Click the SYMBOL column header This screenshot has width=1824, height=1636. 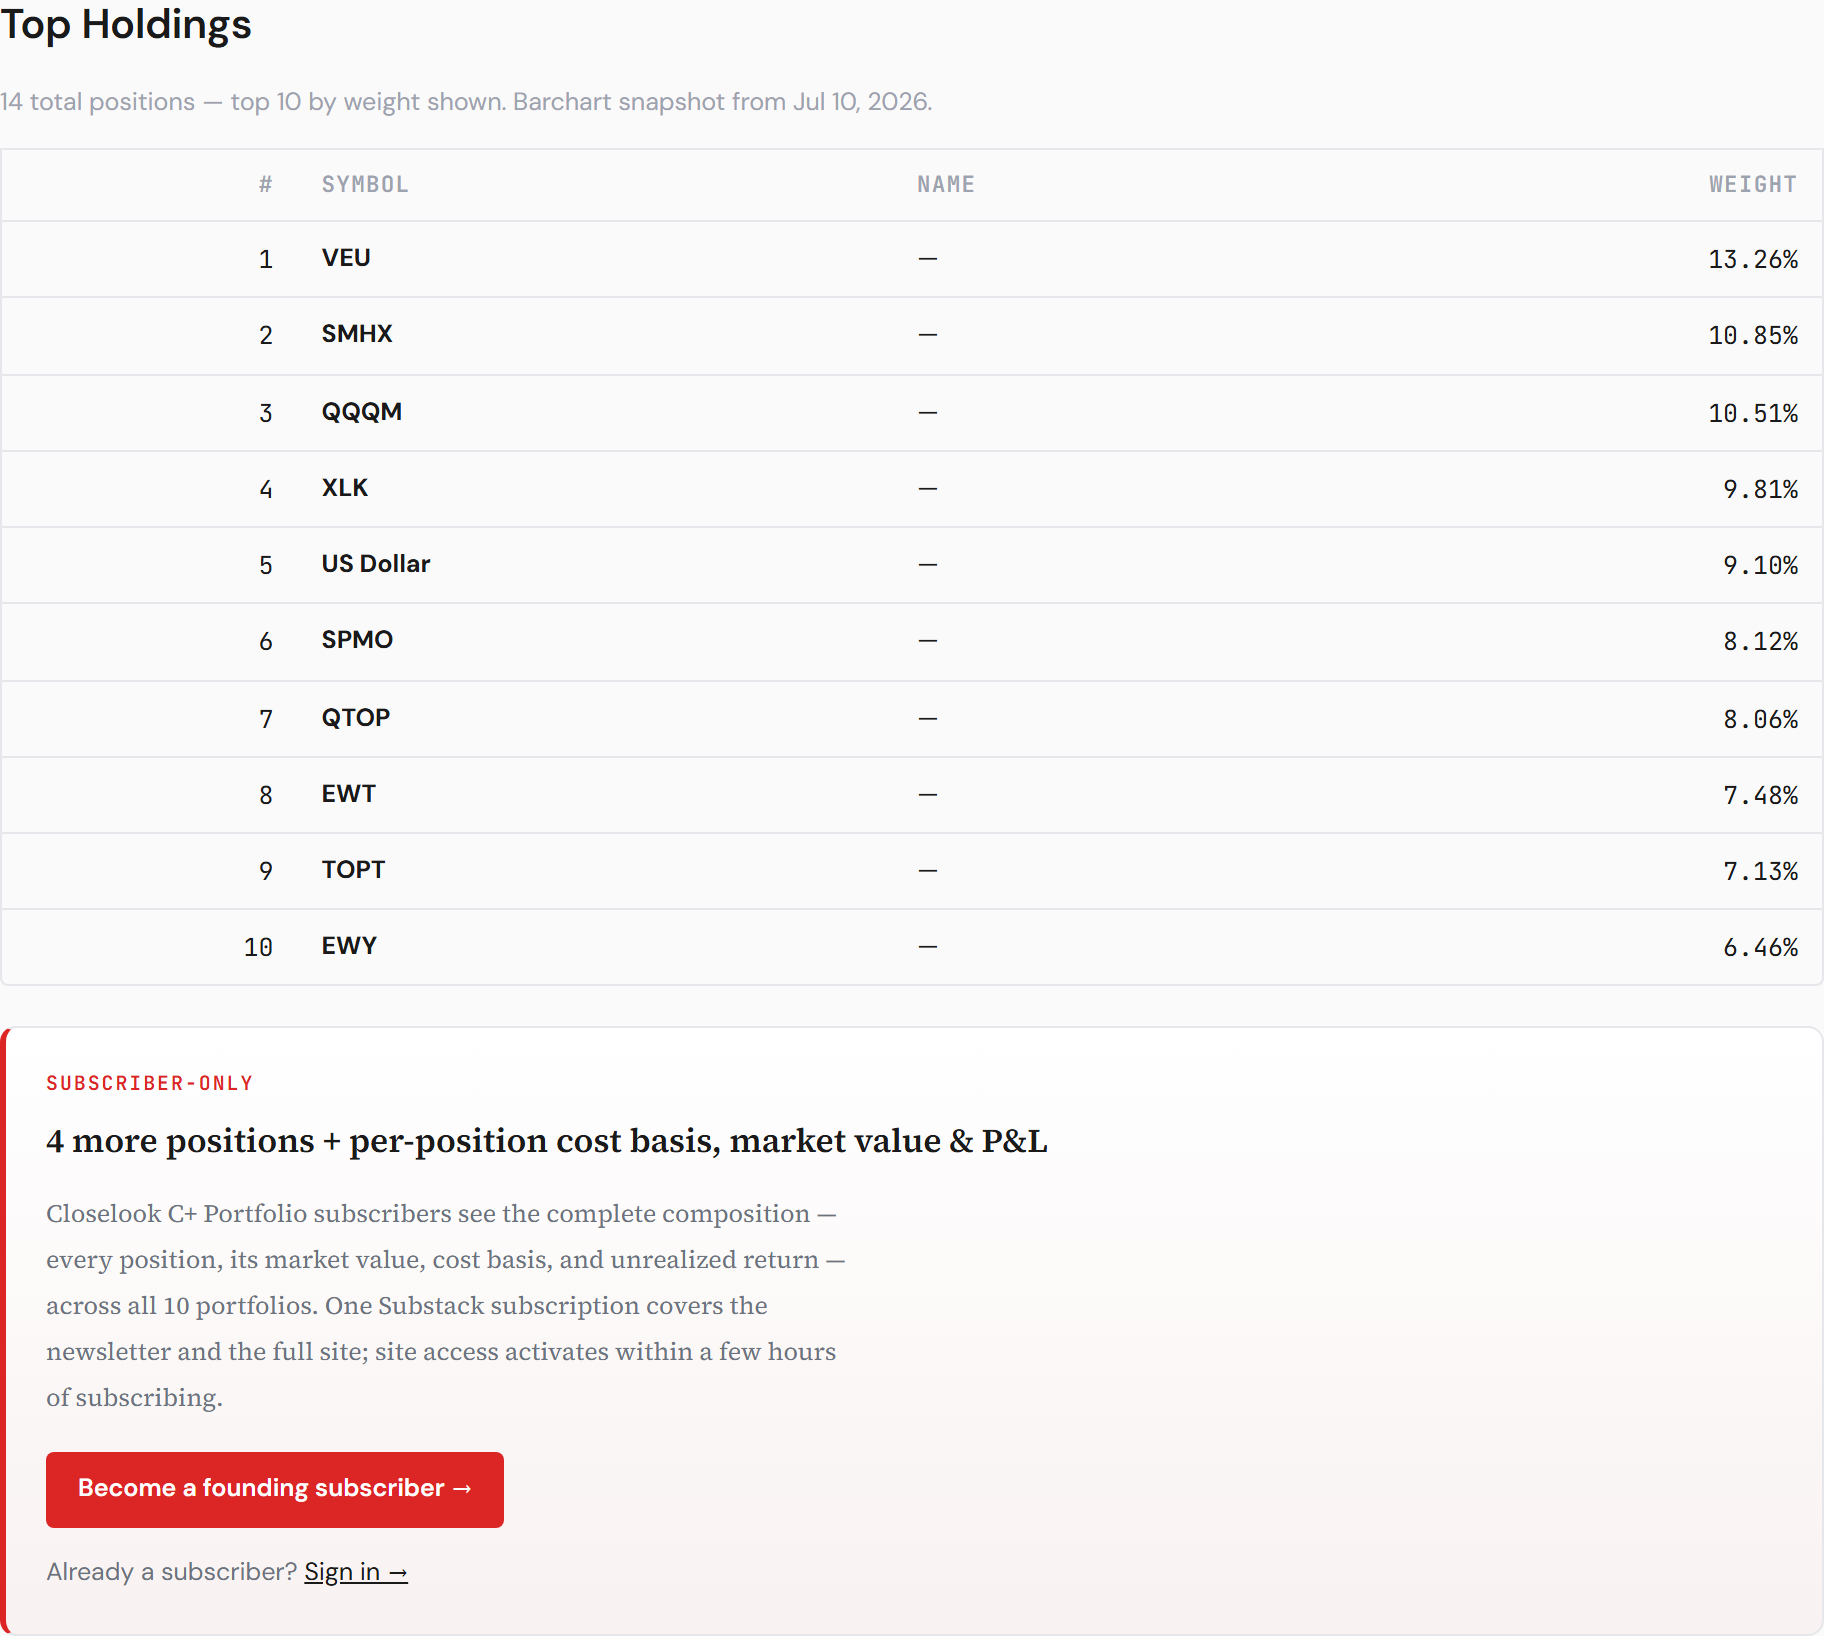(x=365, y=185)
